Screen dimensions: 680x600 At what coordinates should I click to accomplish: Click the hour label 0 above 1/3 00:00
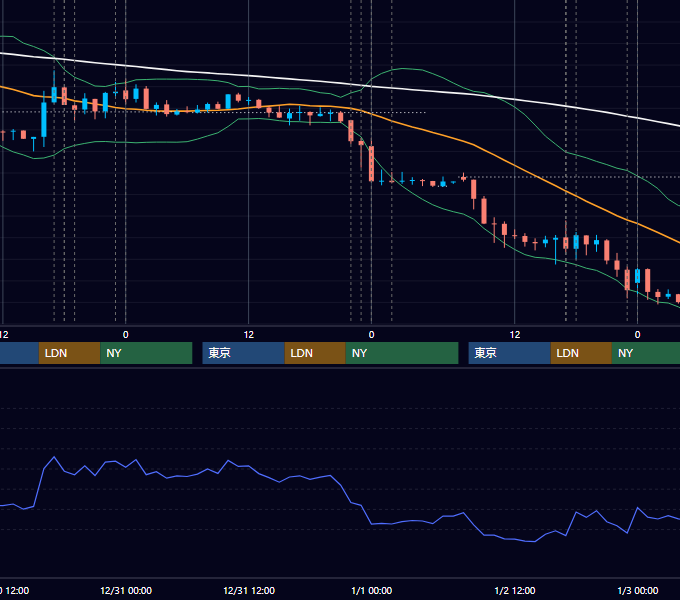(638, 334)
